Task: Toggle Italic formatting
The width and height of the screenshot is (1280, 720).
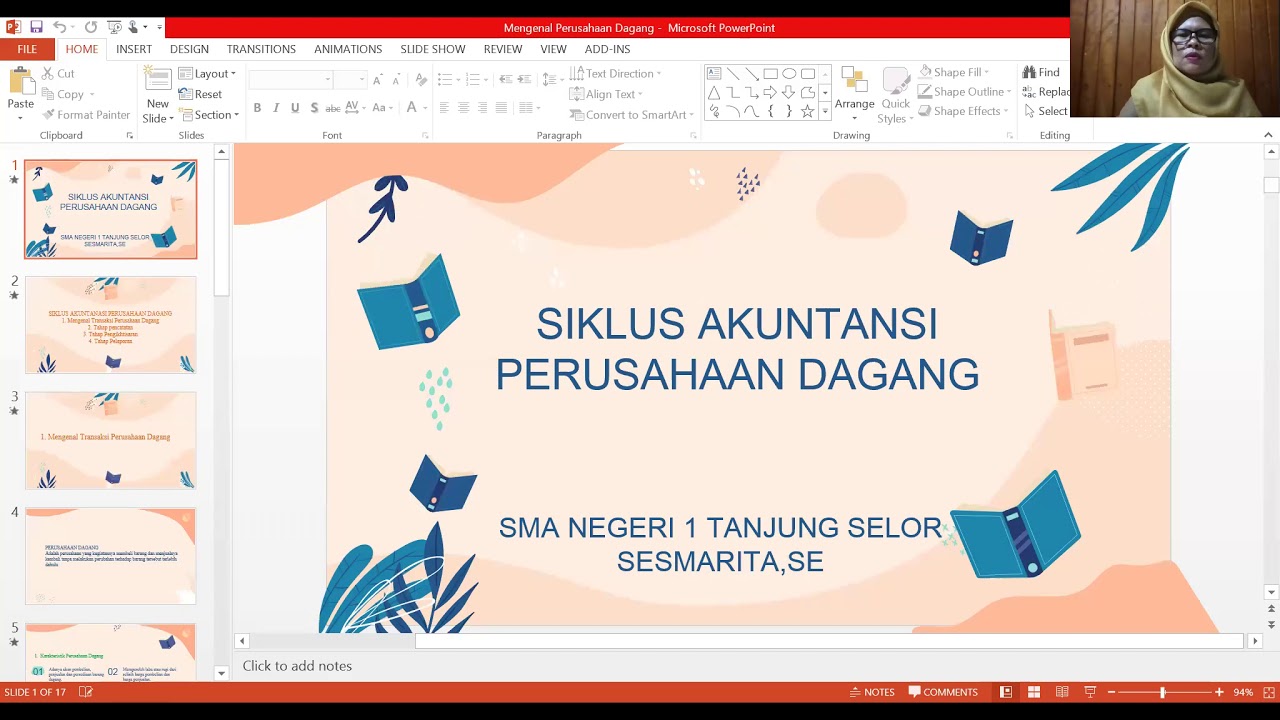Action: tap(276, 108)
